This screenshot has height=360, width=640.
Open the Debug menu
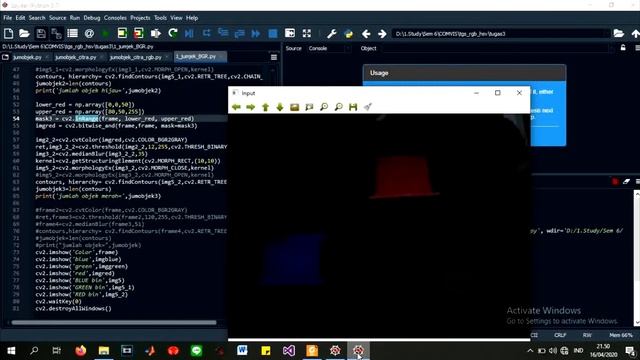click(92, 18)
